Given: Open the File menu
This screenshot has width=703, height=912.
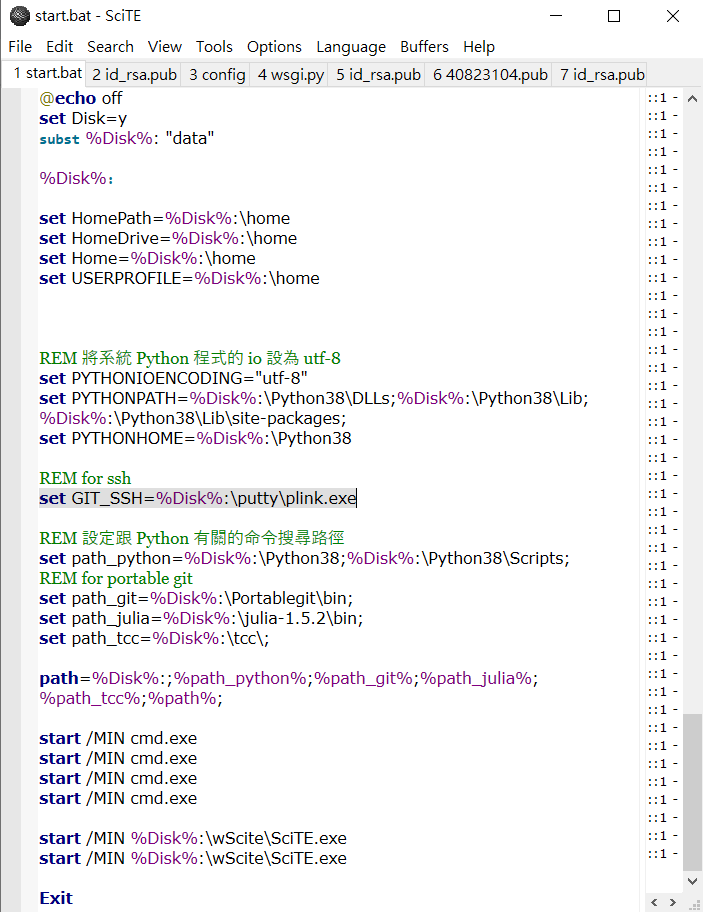Looking at the screenshot, I should click(20, 47).
